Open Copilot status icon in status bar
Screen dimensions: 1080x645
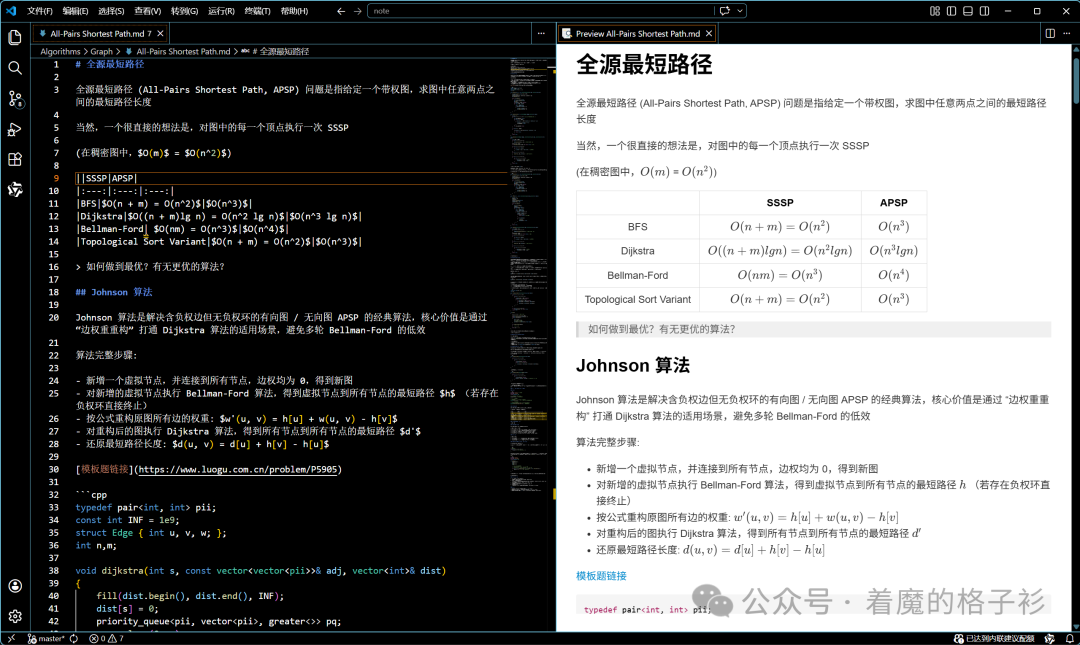click(x=1050, y=639)
